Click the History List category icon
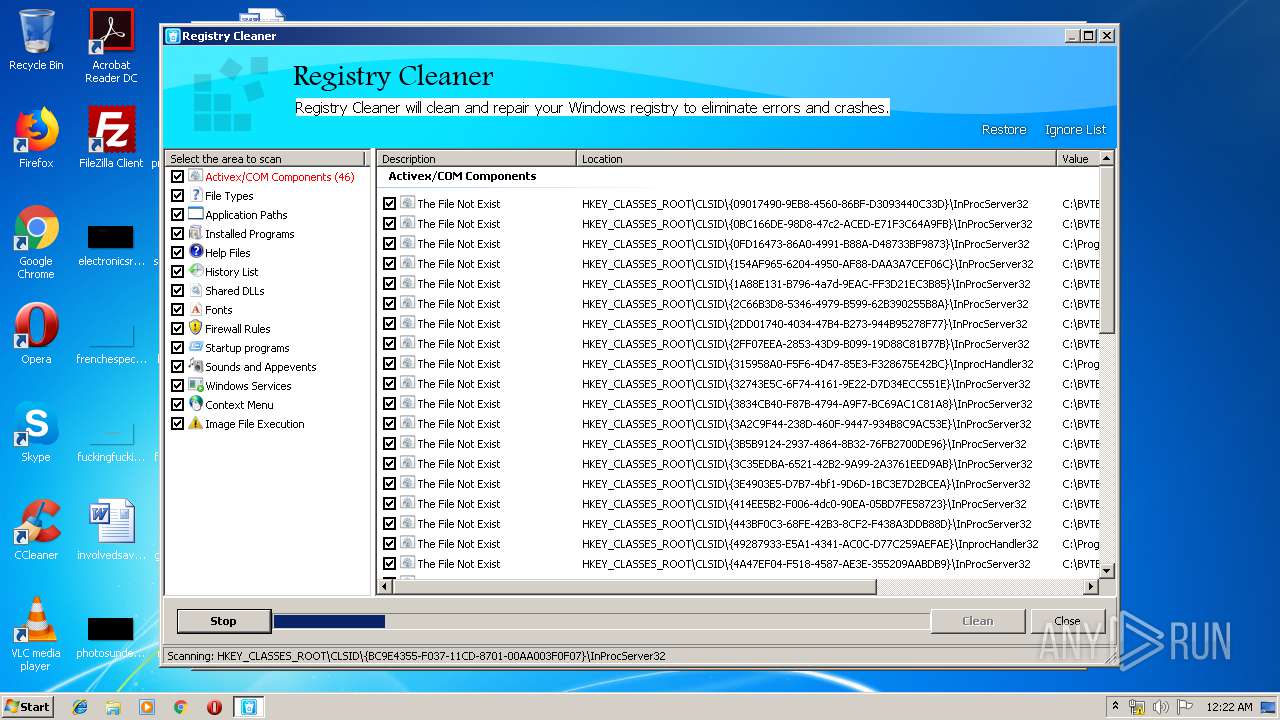Viewport: 1280px width, 720px height. point(196,271)
